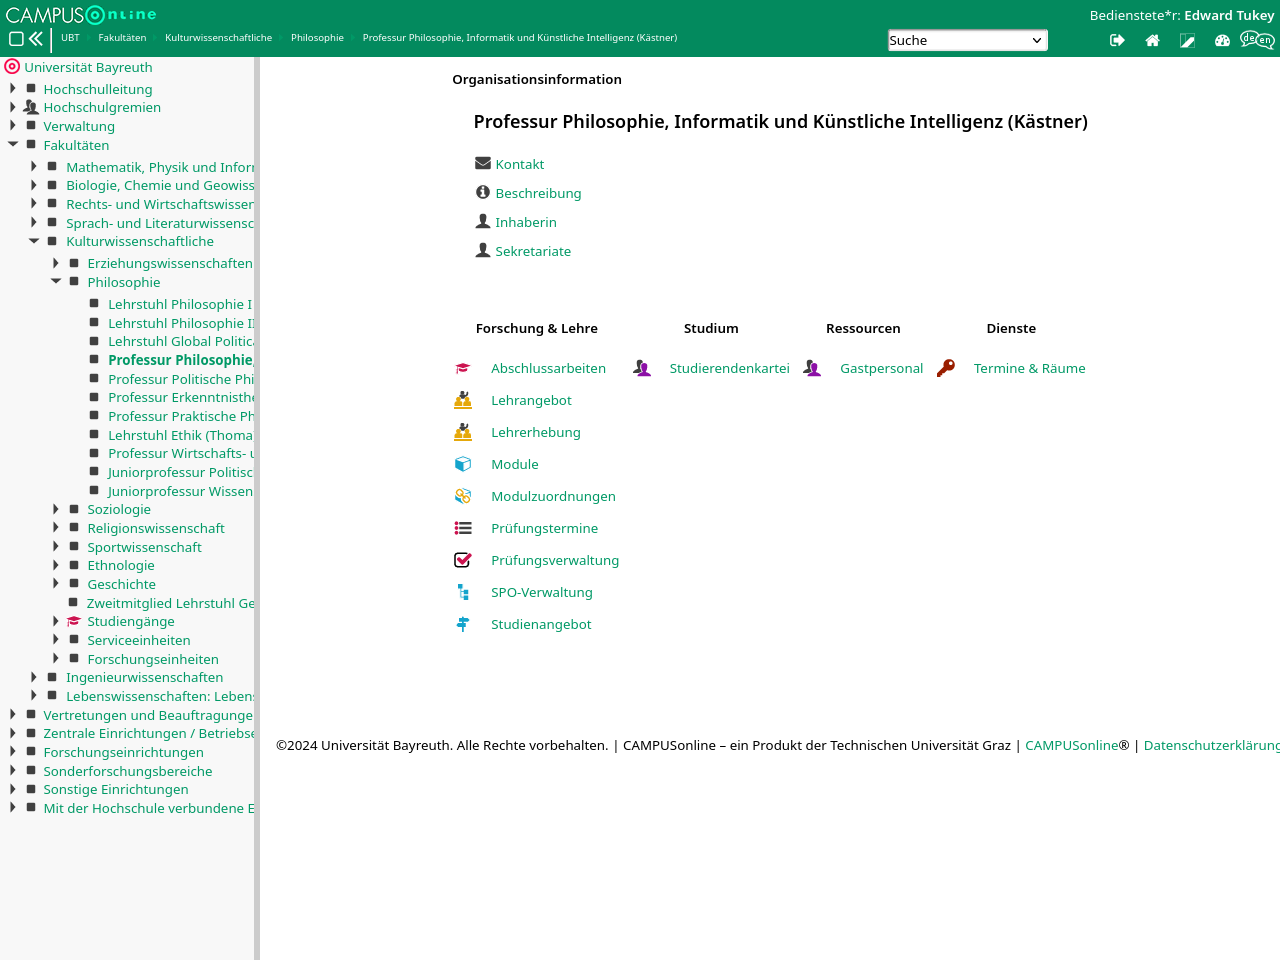Open the Studierendenkartei link
1280x960 pixels.
pos(729,368)
